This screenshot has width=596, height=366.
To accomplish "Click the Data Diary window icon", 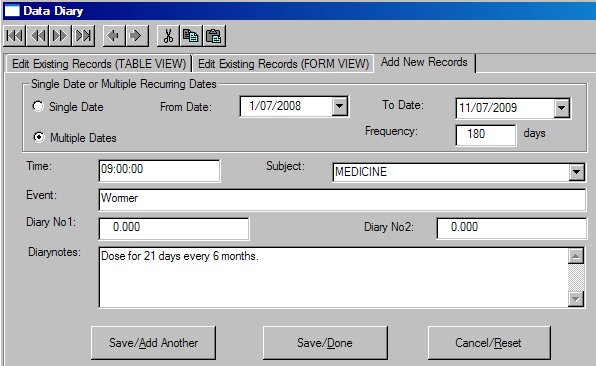I will click(x=11, y=10).
